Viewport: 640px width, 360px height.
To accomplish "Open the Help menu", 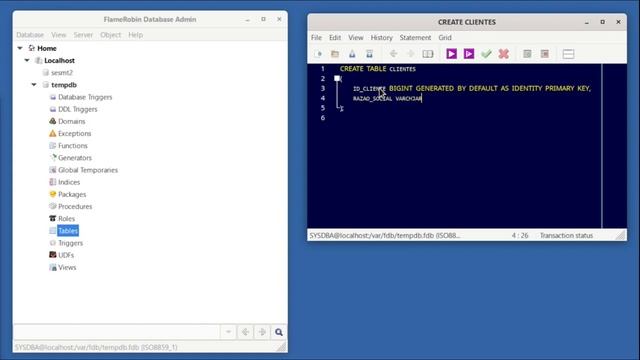I will pyautogui.click(x=136, y=35).
